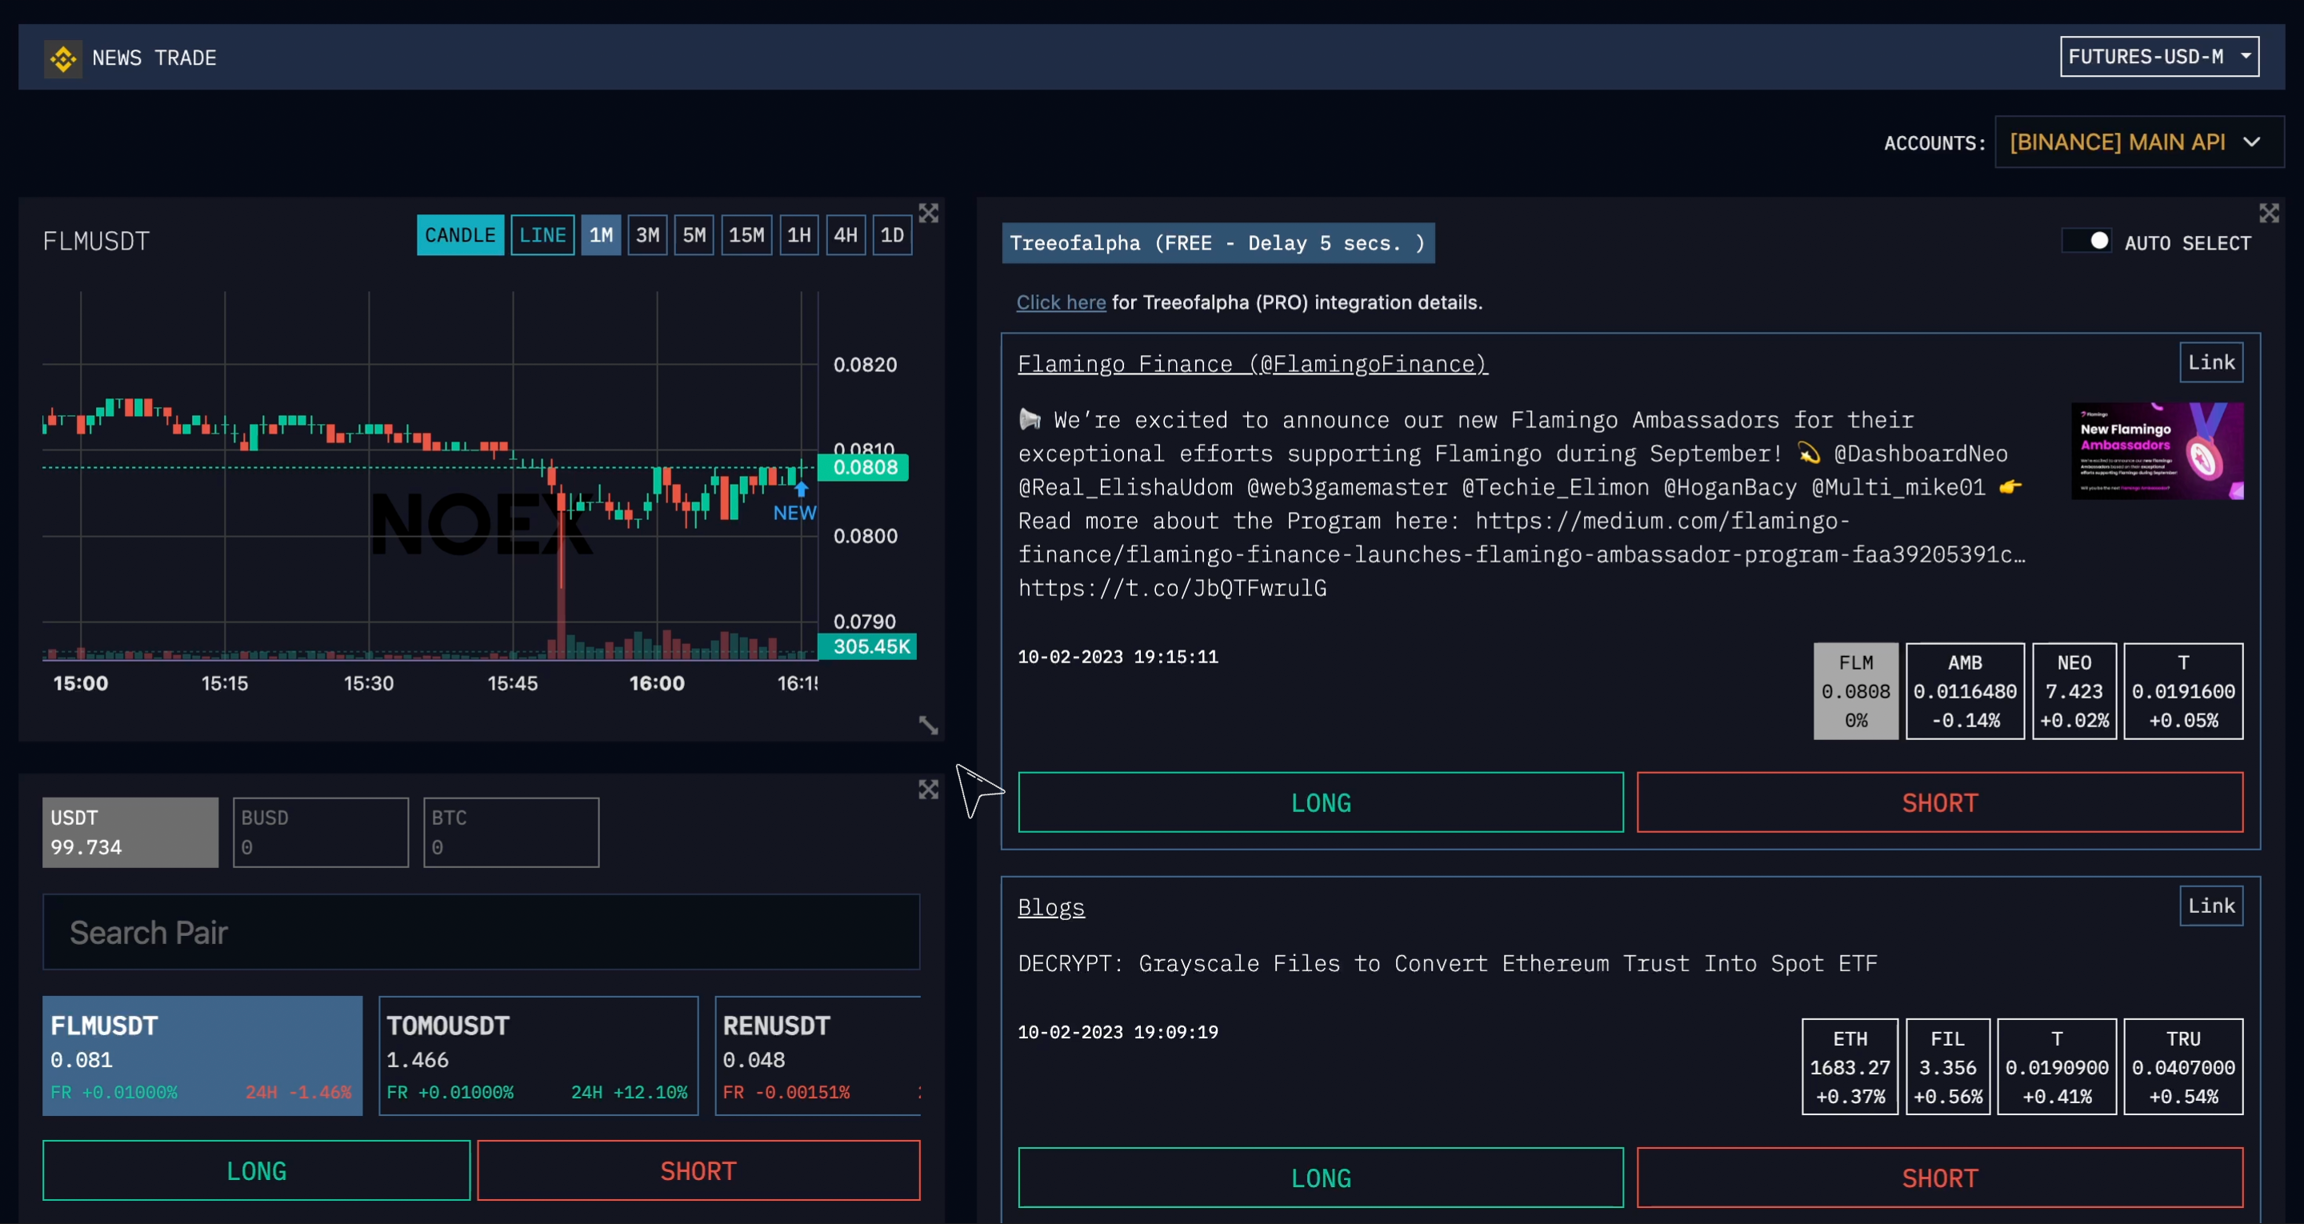Screen dimensions: 2304x1224
Task: Switch chart to CANDLE mode
Action: [460, 235]
